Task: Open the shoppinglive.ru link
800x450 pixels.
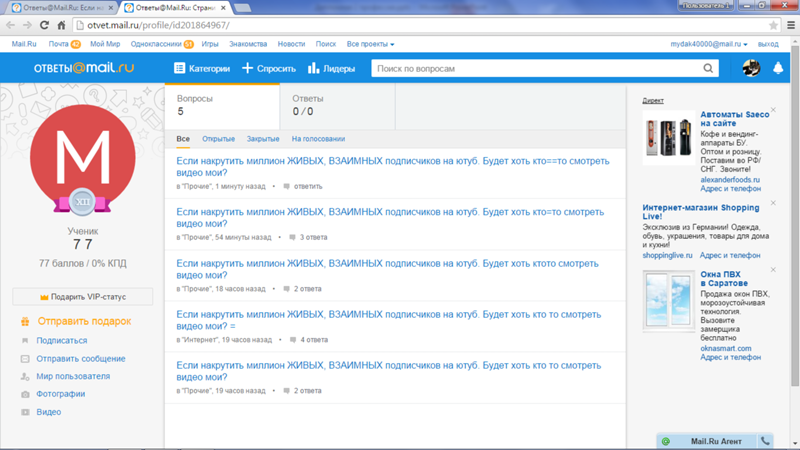Action: [x=667, y=256]
